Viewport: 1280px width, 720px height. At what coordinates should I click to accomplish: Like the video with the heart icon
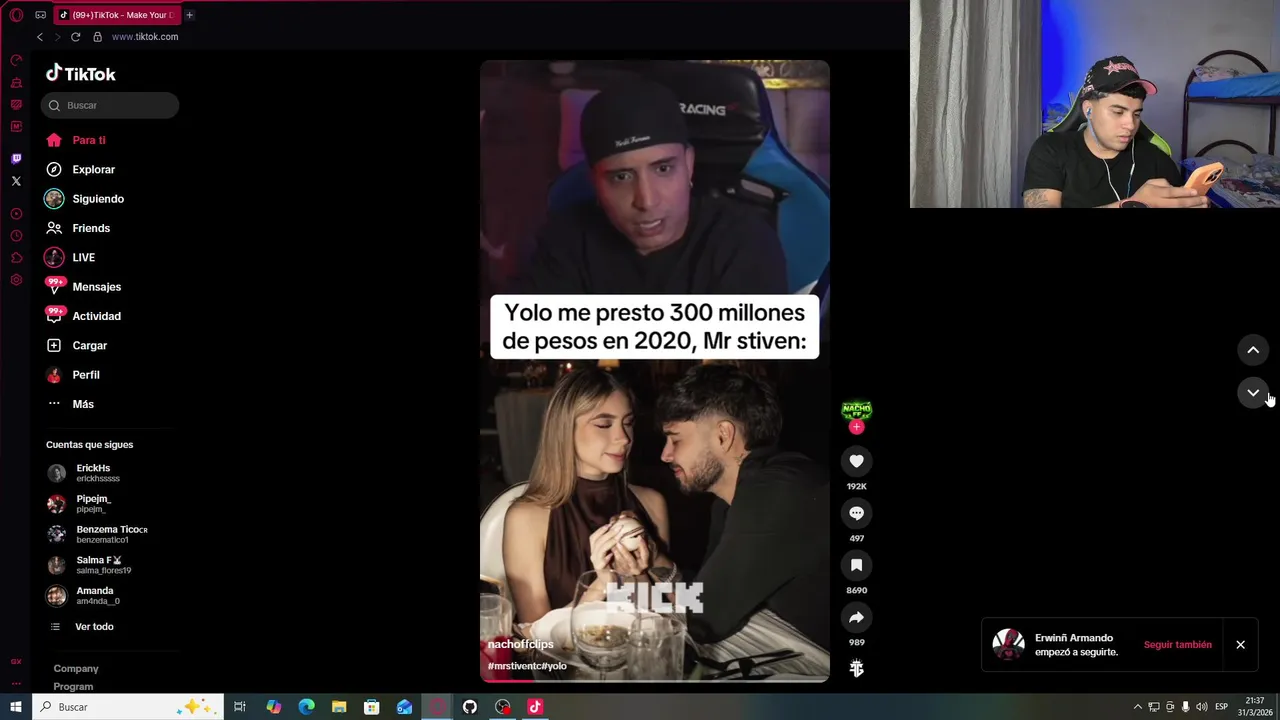click(x=856, y=461)
